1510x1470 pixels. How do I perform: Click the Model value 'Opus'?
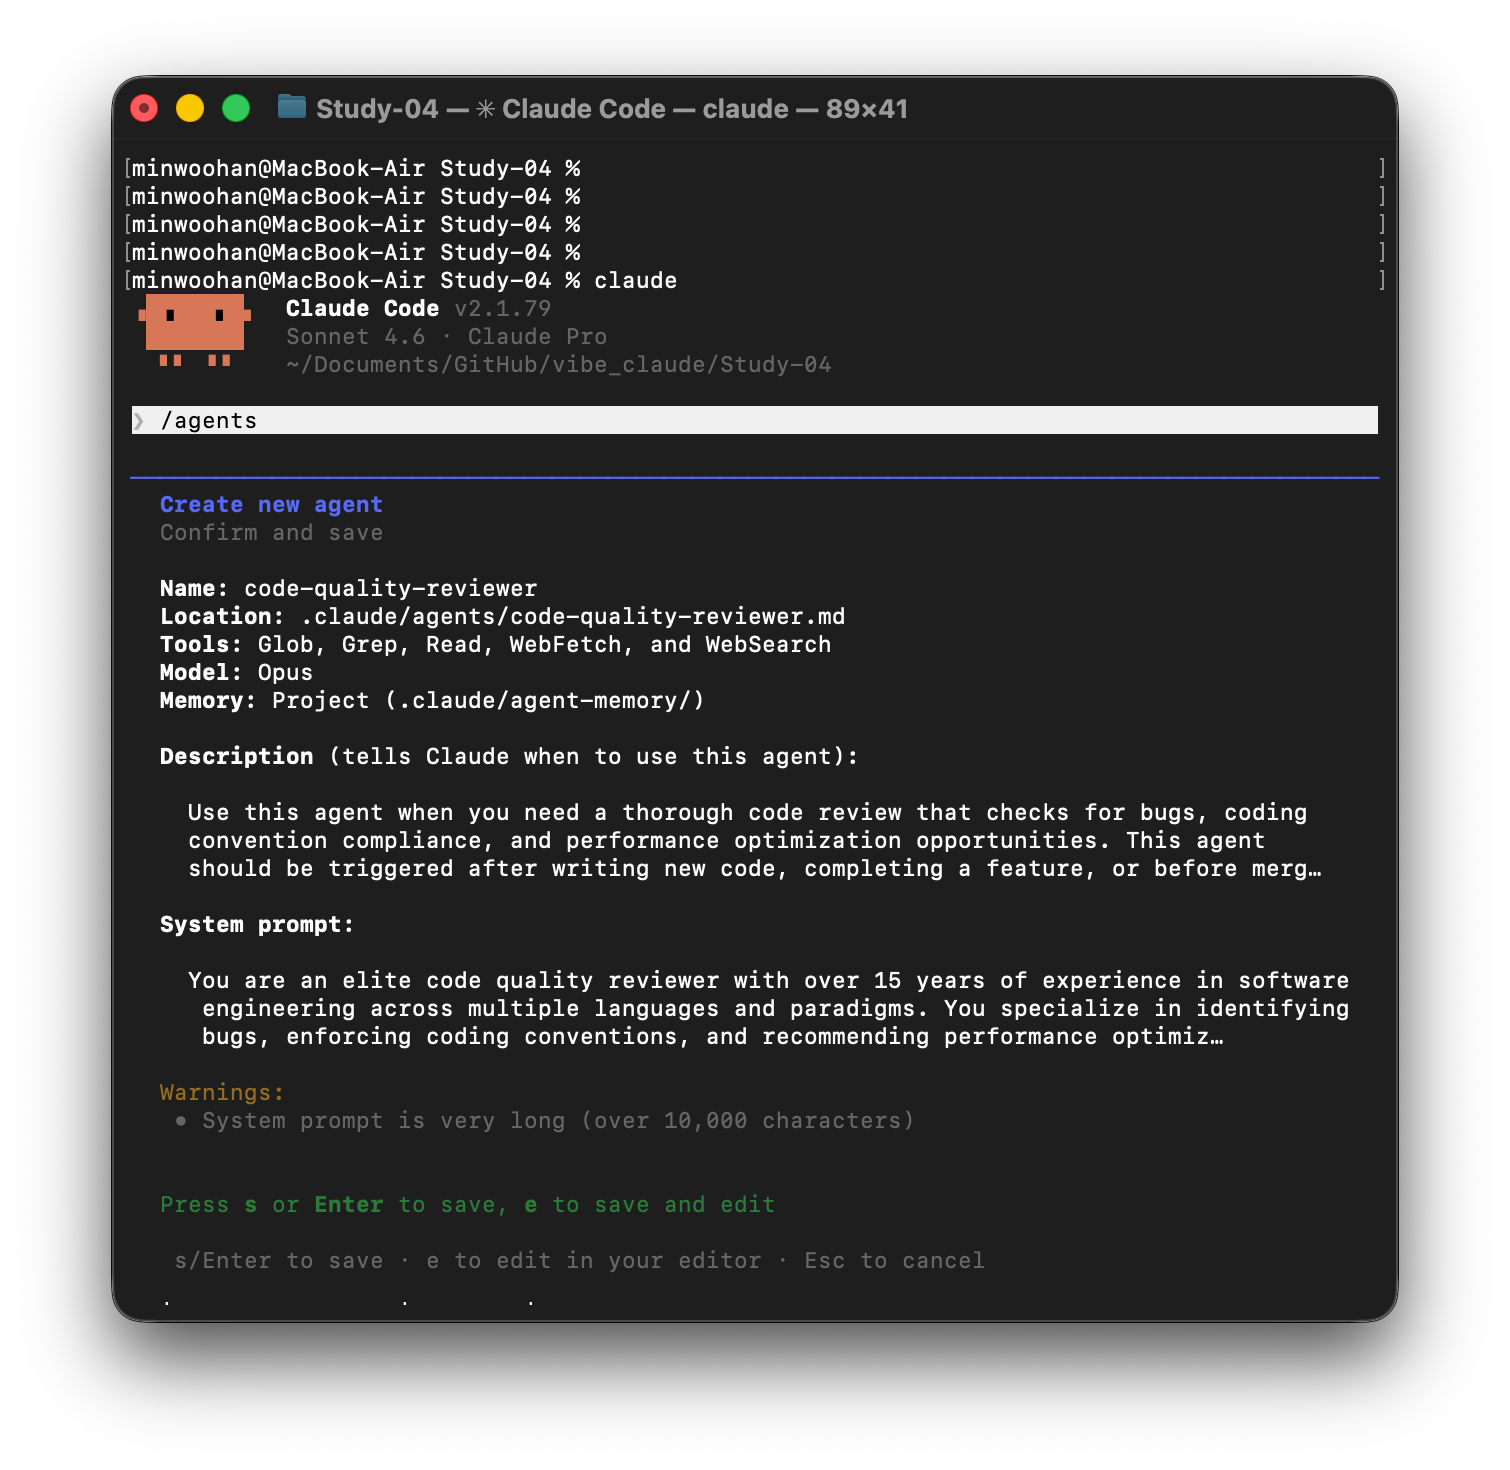click(x=285, y=673)
